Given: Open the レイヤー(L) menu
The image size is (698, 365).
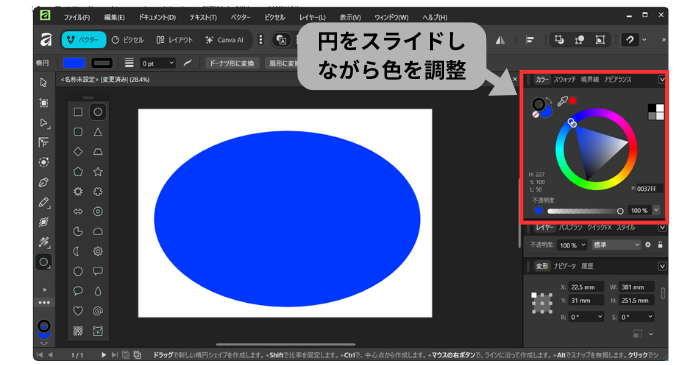Looking at the screenshot, I should (x=312, y=17).
